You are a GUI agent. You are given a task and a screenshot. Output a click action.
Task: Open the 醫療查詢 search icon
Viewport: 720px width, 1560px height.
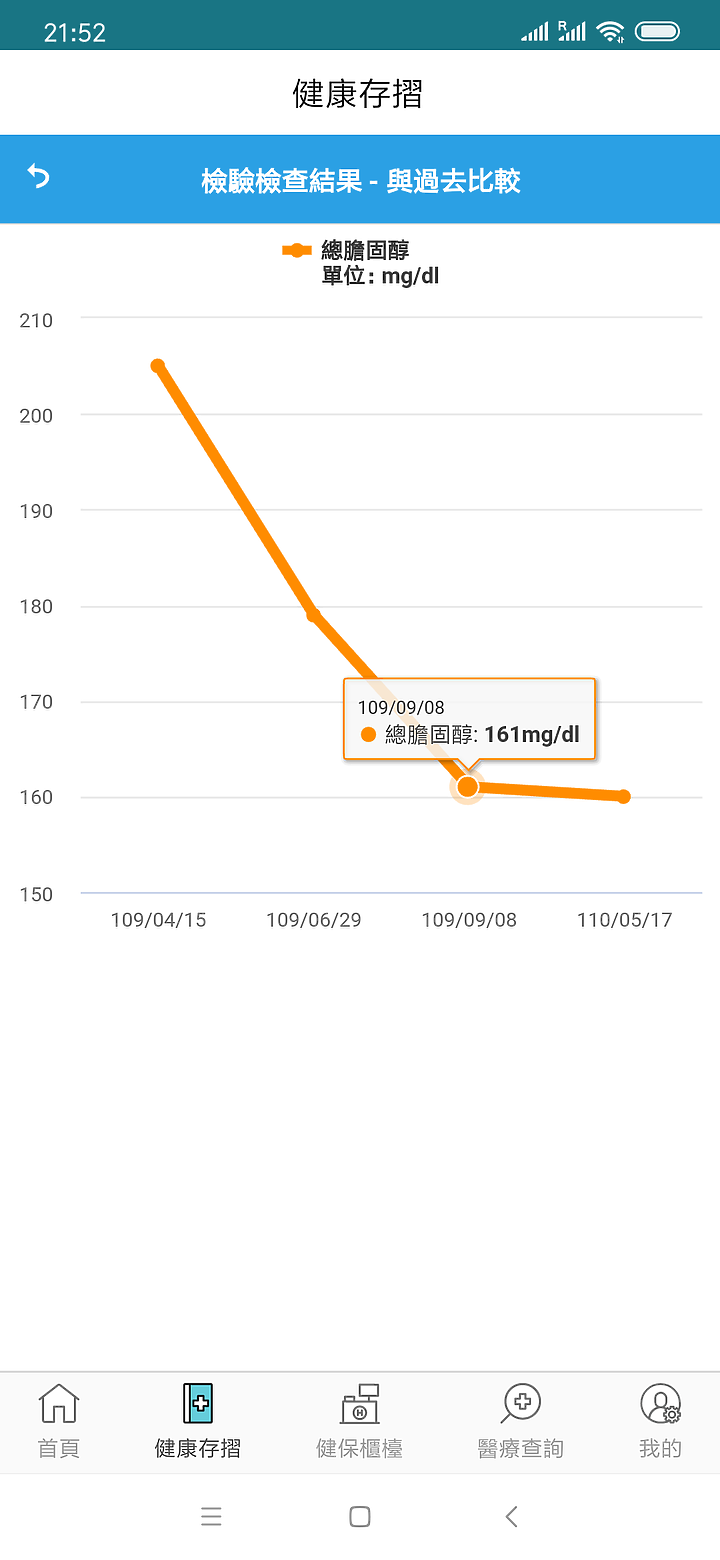(x=521, y=1403)
